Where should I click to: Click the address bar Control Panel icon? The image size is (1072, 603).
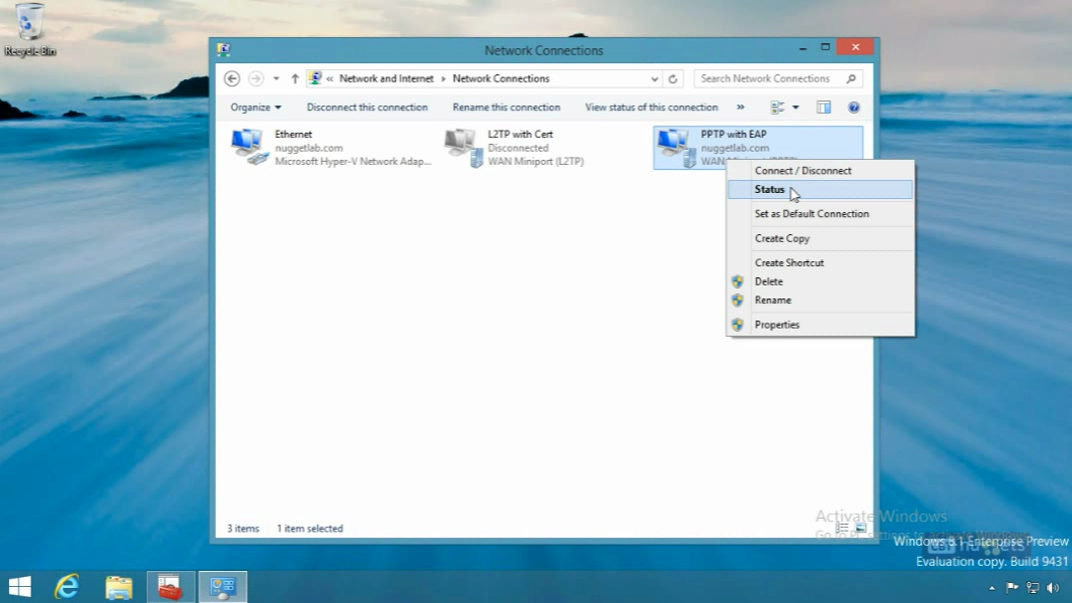pos(315,79)
